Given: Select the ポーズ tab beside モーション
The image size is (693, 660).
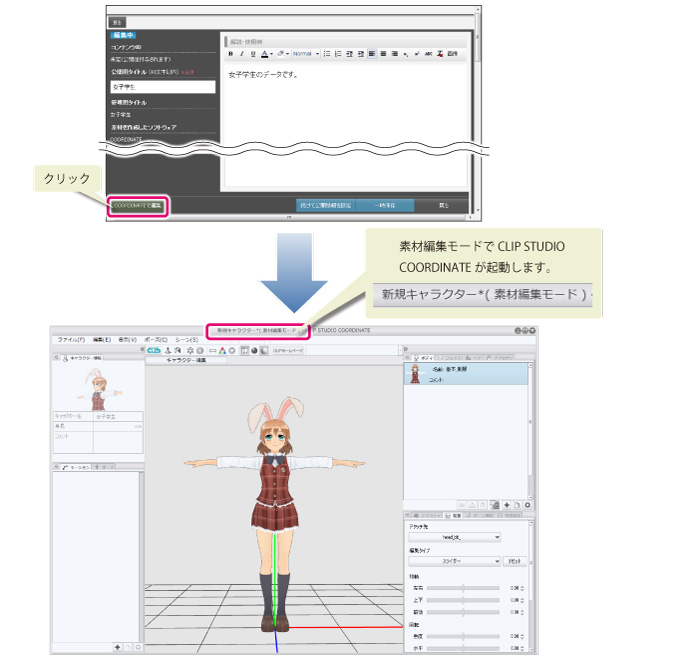Looking at the screenshot, I should tap(105, 467).
